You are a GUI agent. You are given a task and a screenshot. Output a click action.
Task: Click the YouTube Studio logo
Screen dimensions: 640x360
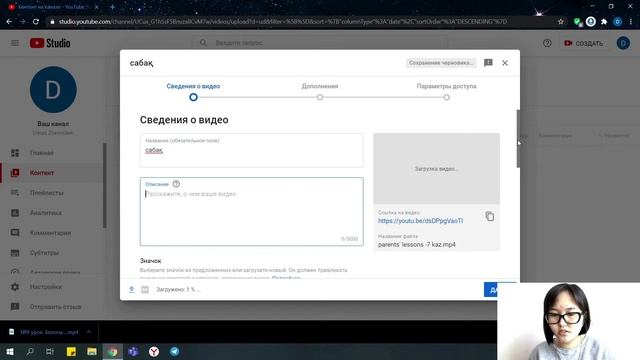tap(50, 43)
